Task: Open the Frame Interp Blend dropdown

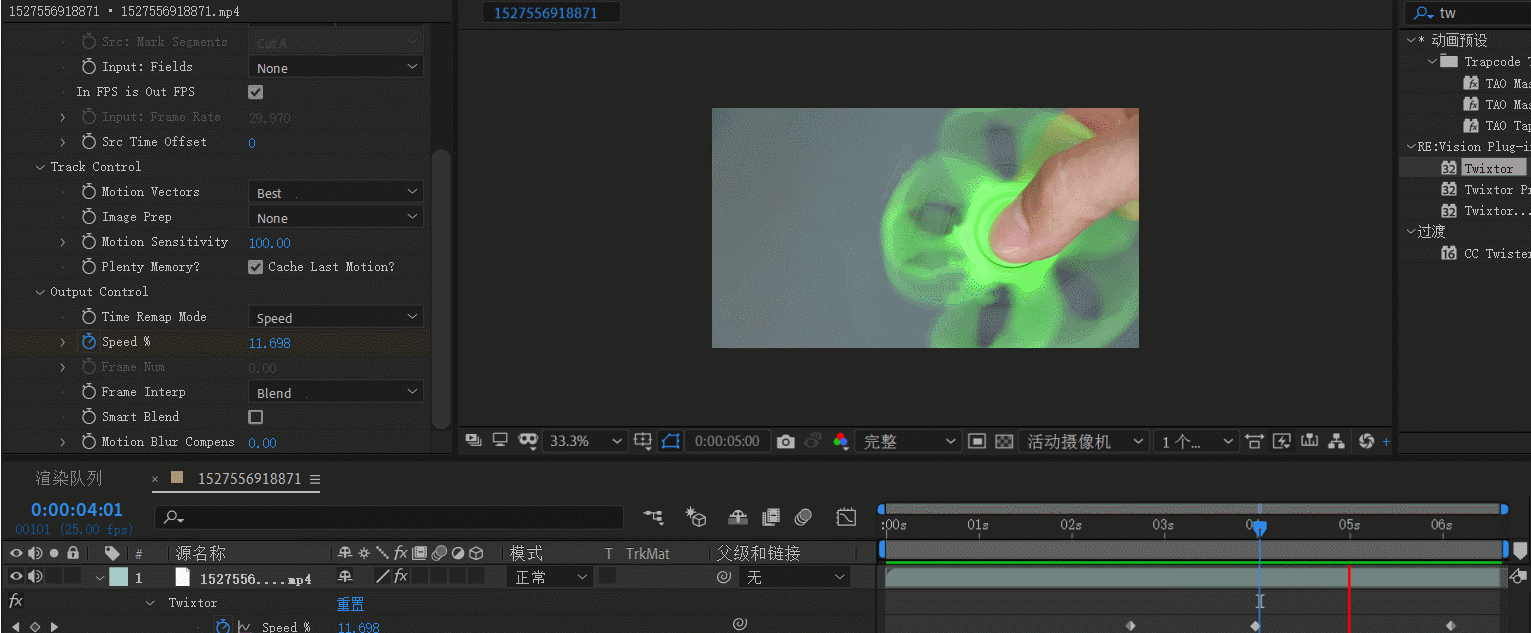Action: 336,392
